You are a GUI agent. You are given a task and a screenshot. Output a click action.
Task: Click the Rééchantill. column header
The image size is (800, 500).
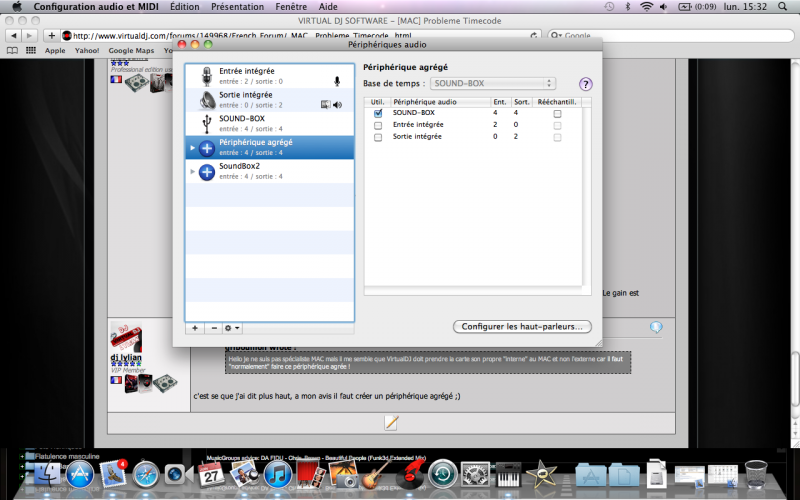click(557, 102)
